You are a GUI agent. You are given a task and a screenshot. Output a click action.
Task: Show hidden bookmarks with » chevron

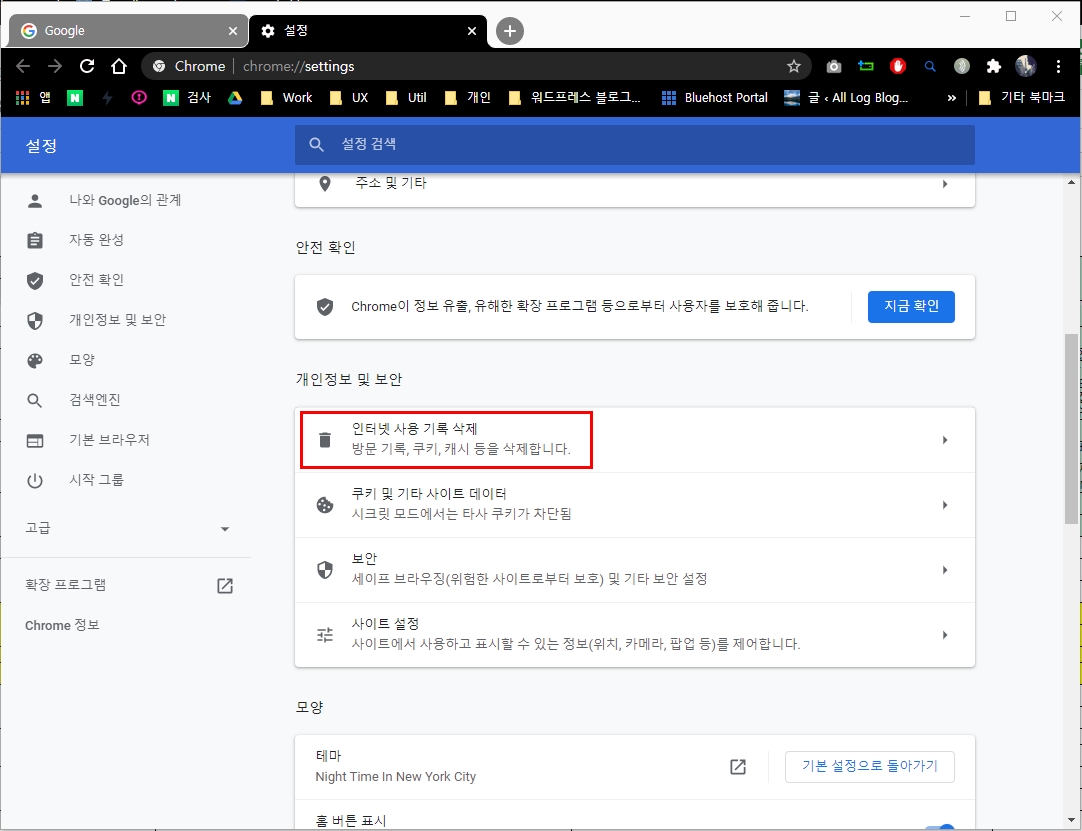pyautogui.click(x=952, y=98)
